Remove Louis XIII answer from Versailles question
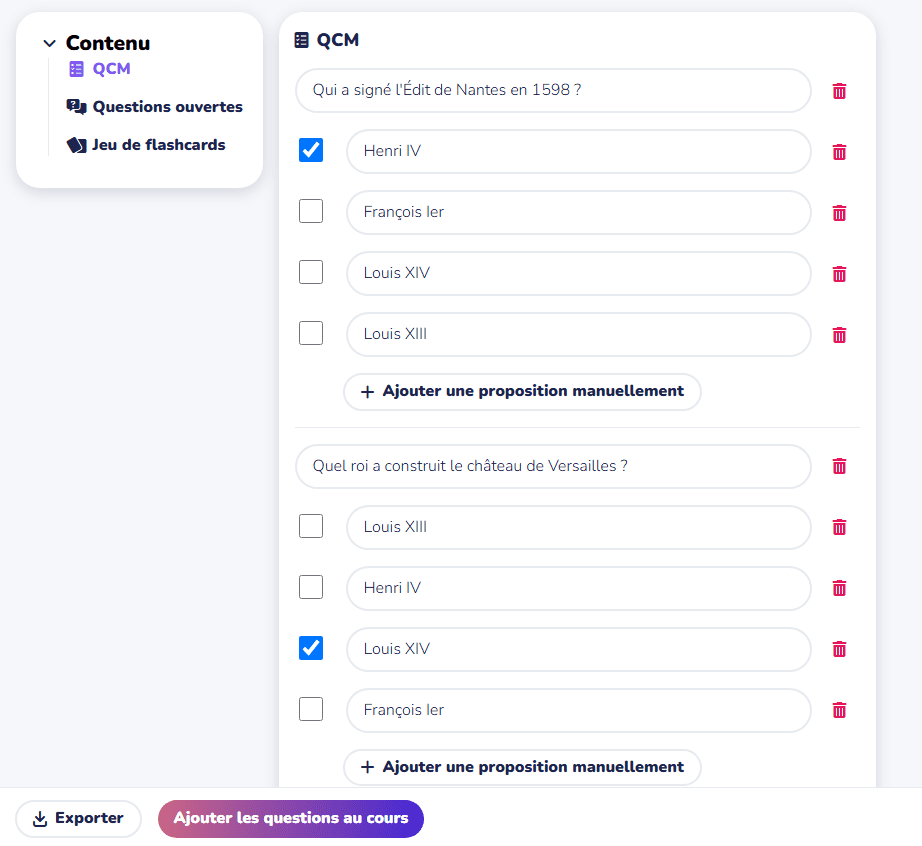Image resolution: width=922 pixels, height=846 pixels. (x=839, y=527)
